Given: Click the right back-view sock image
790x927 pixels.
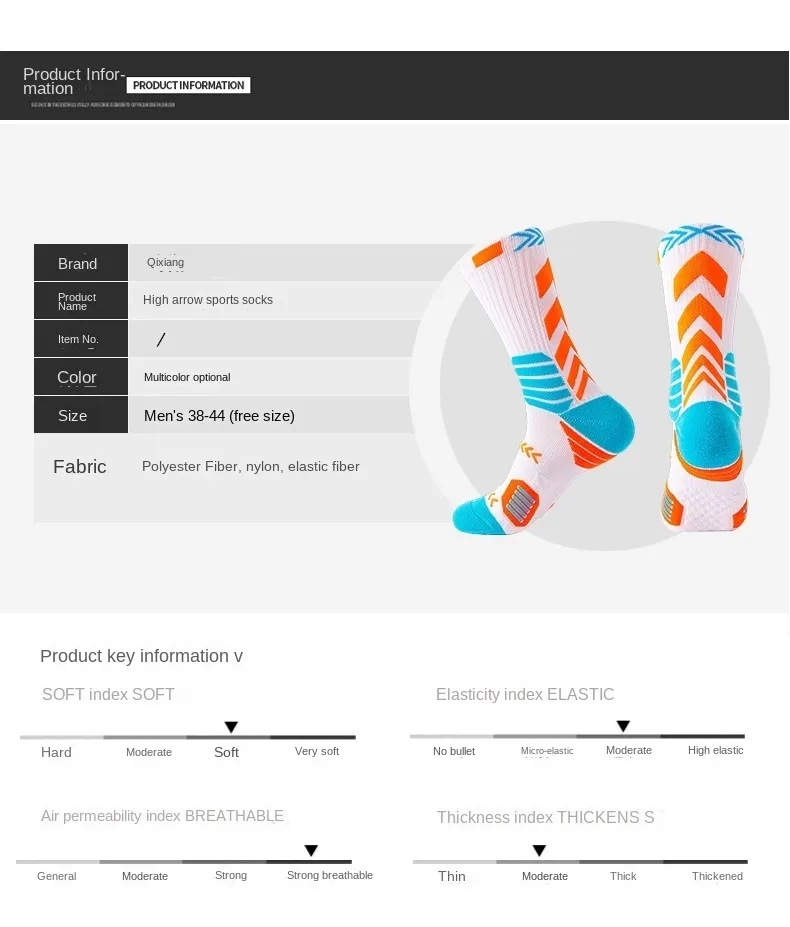Looking at the screenshot, I should coord(702,375).
